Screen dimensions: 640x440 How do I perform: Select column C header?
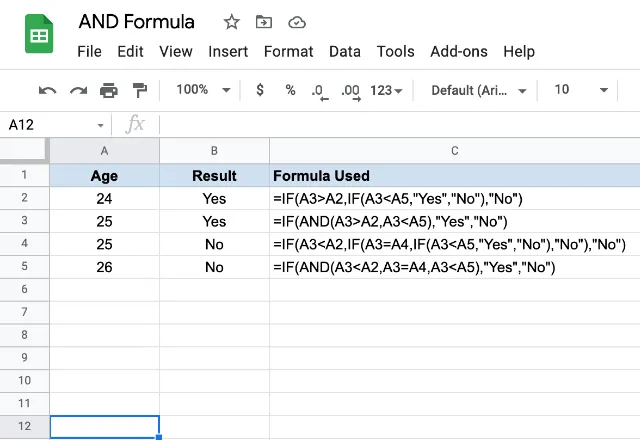click(x=455, y=151)
